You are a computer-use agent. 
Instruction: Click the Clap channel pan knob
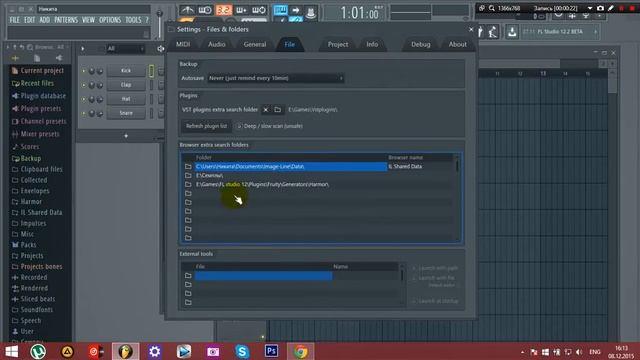pos(92,85)
